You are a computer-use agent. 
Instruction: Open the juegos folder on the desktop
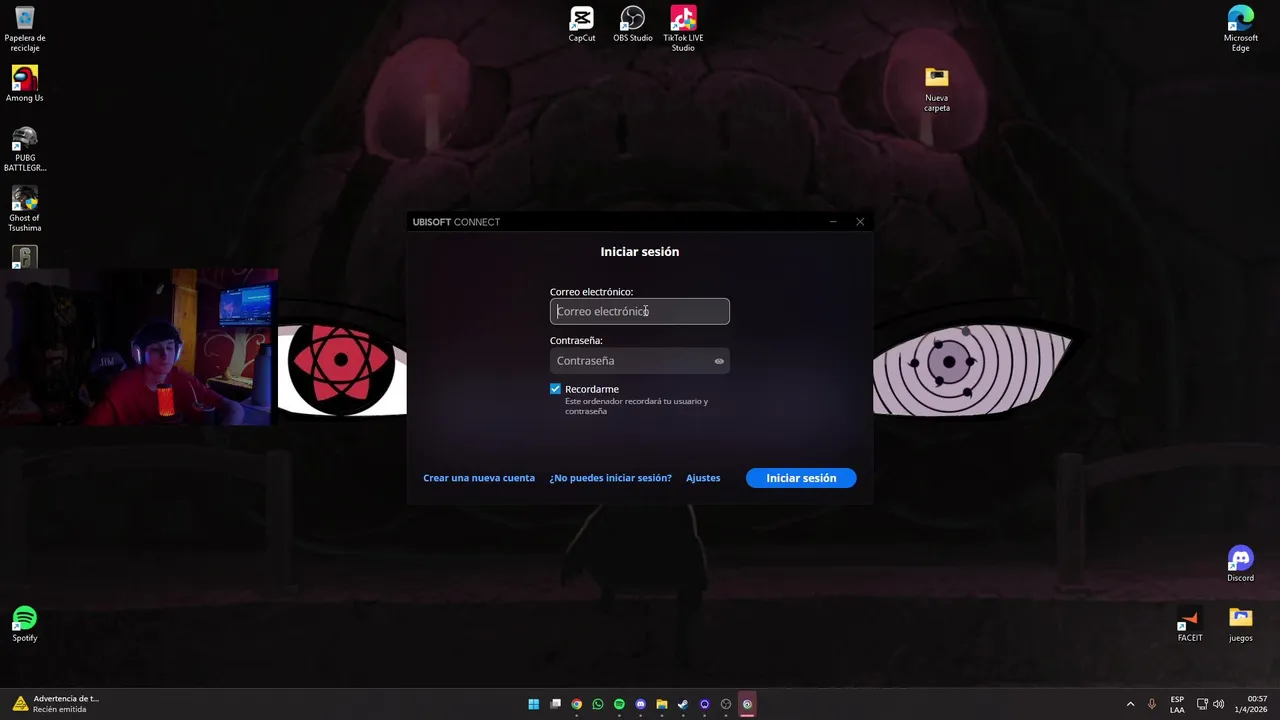point(1241,624)
